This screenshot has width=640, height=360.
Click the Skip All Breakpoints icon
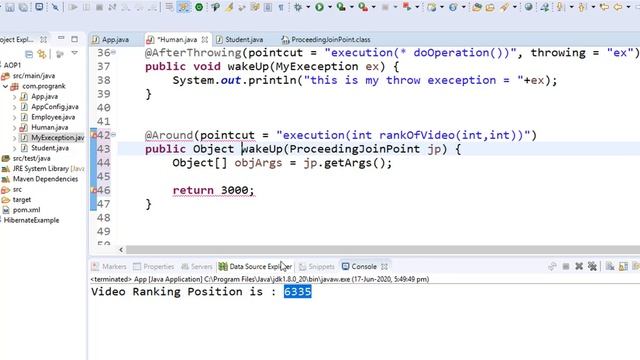click(55, 7)
